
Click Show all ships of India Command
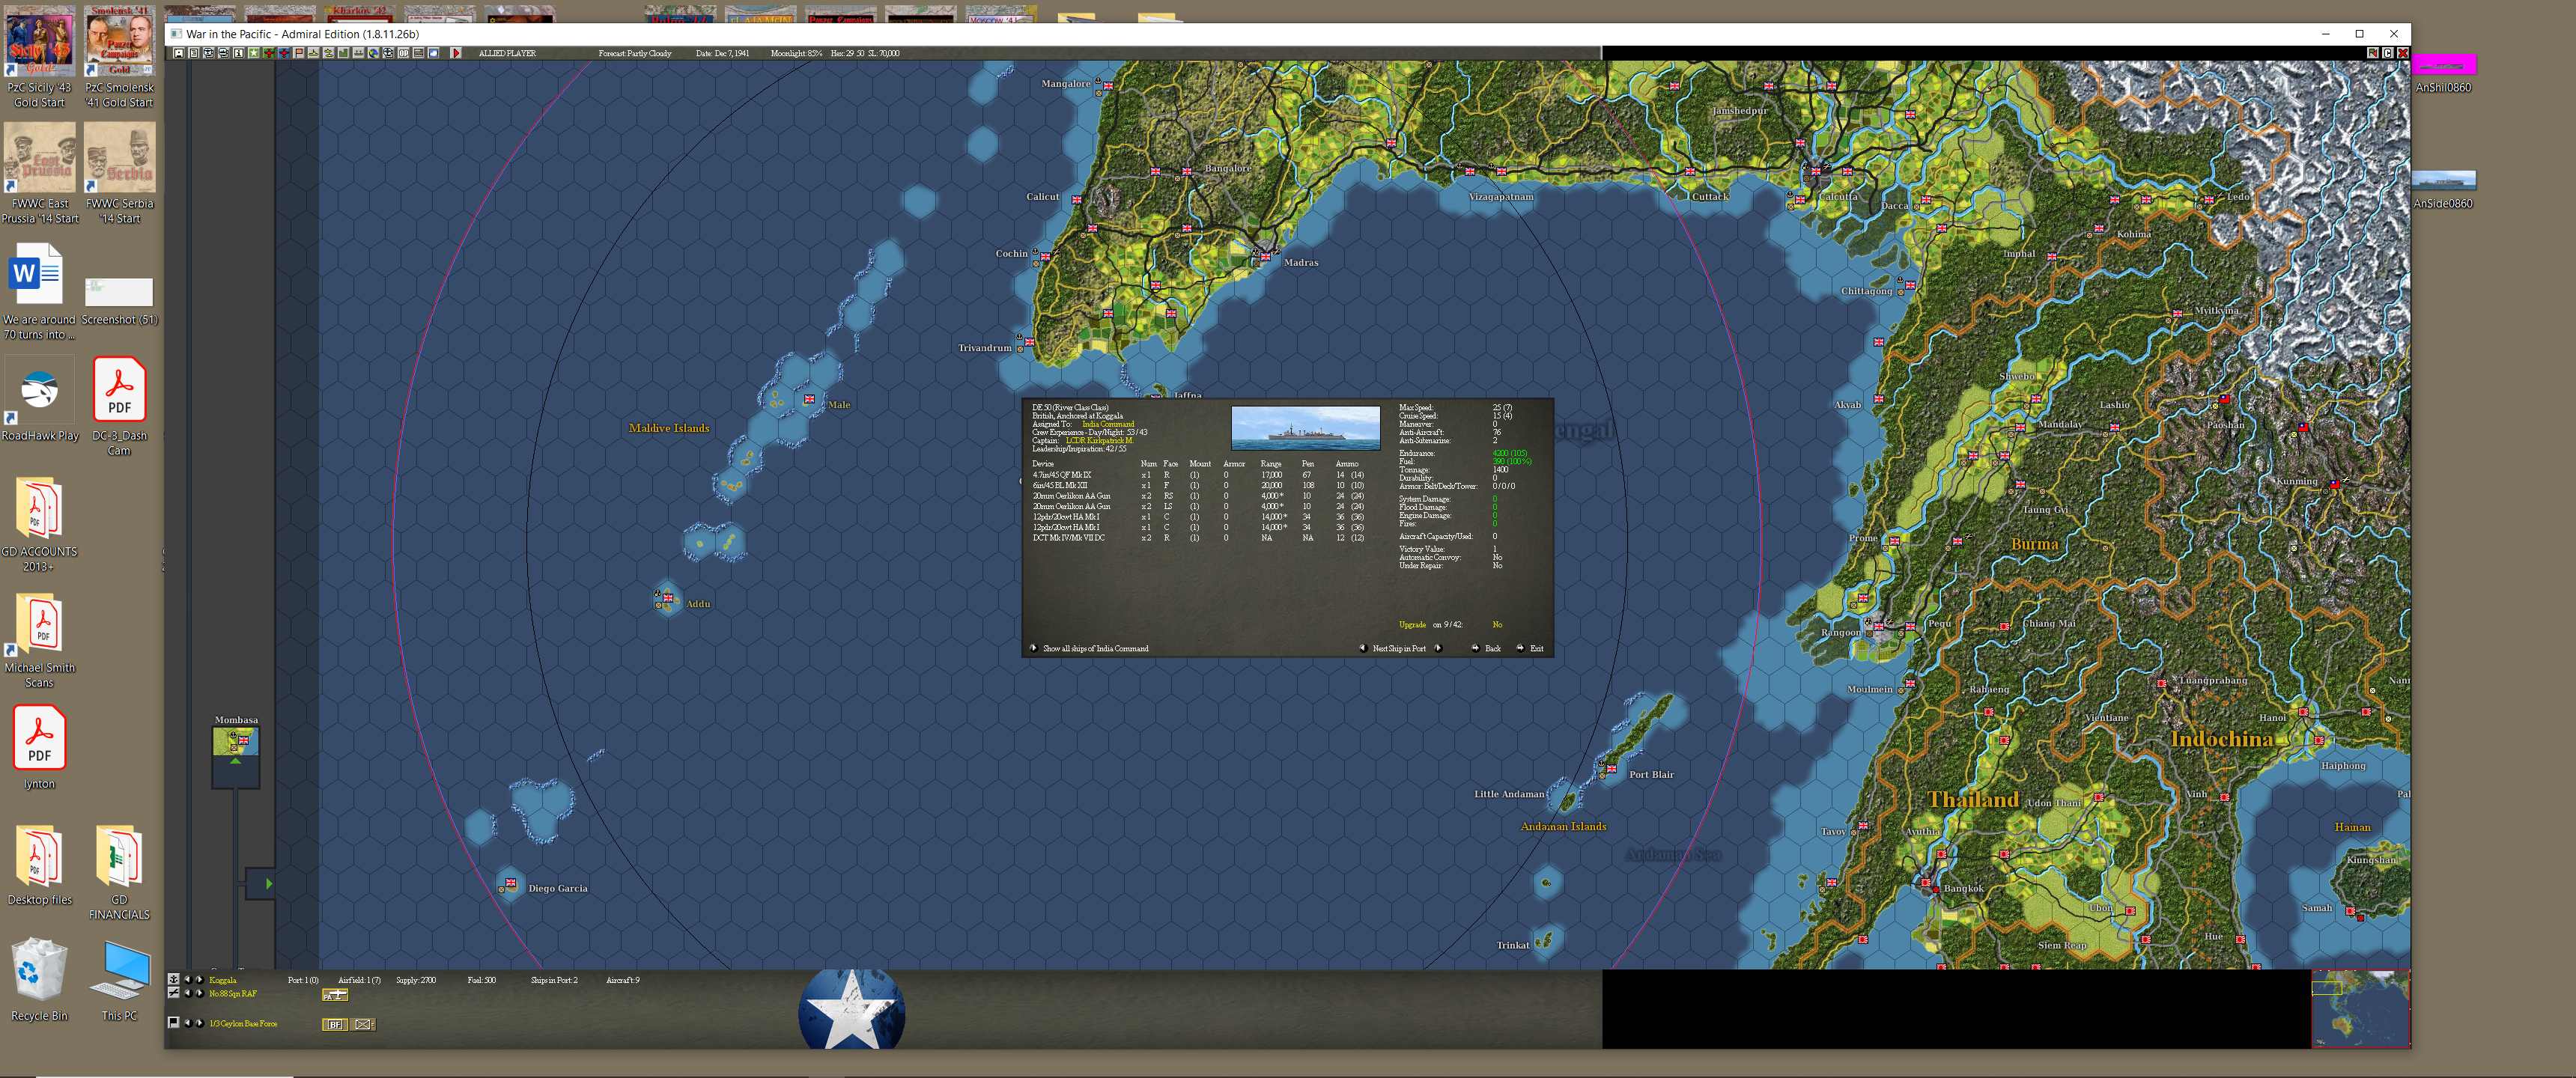tap(1096, 649)
